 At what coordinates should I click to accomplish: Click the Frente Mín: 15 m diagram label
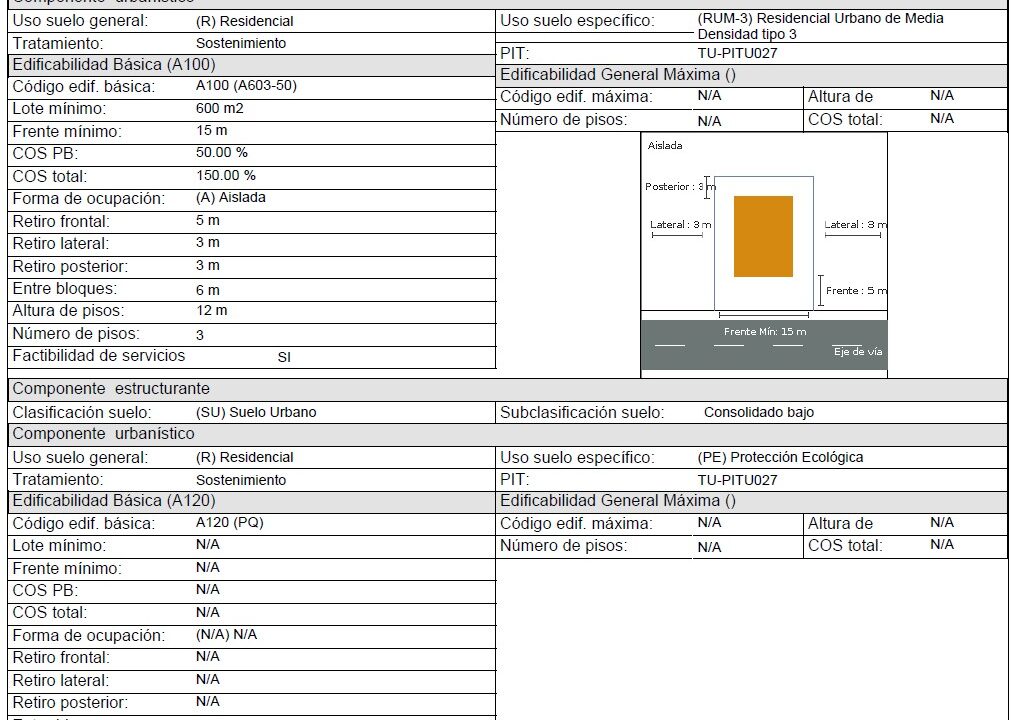765,332
